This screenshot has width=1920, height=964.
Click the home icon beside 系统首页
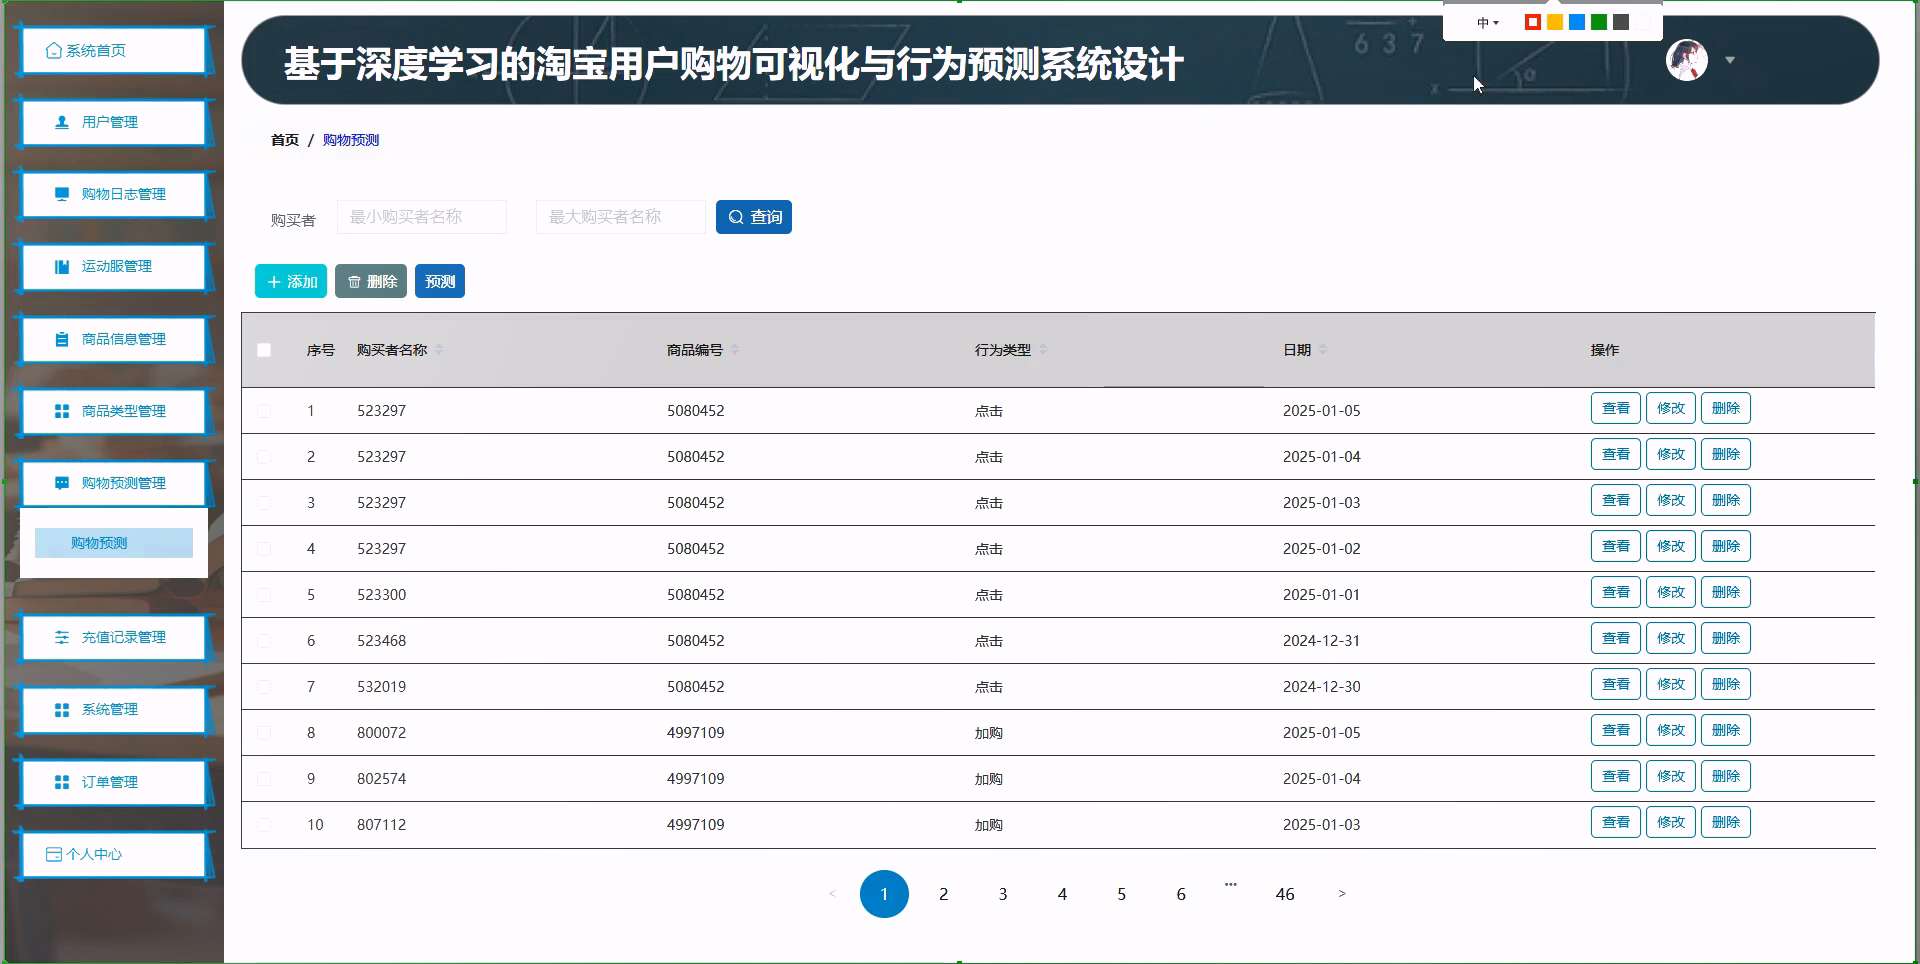coord(54,51)
